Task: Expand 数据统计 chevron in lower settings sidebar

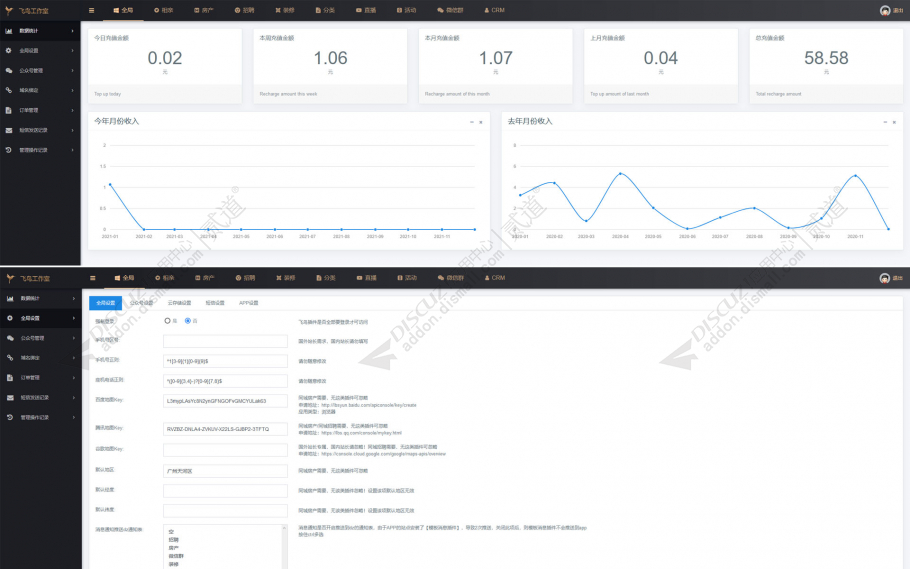Action: (73, 298)
